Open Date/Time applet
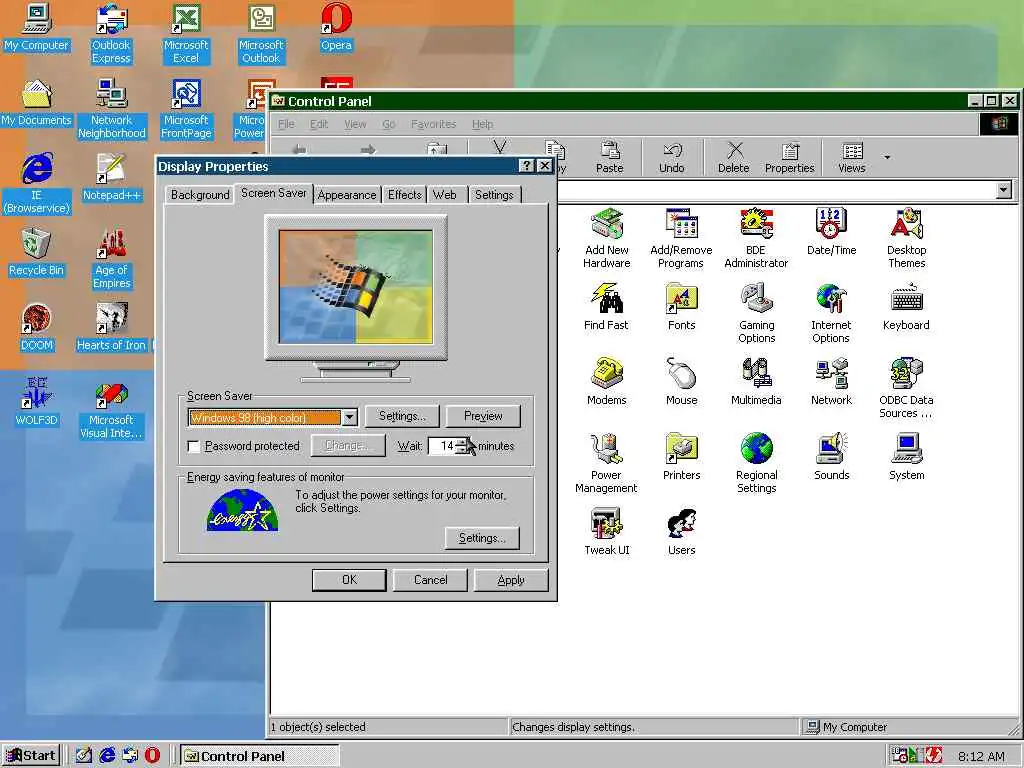The width and height of the screenshot is (1024, 768). pos(831,232)
